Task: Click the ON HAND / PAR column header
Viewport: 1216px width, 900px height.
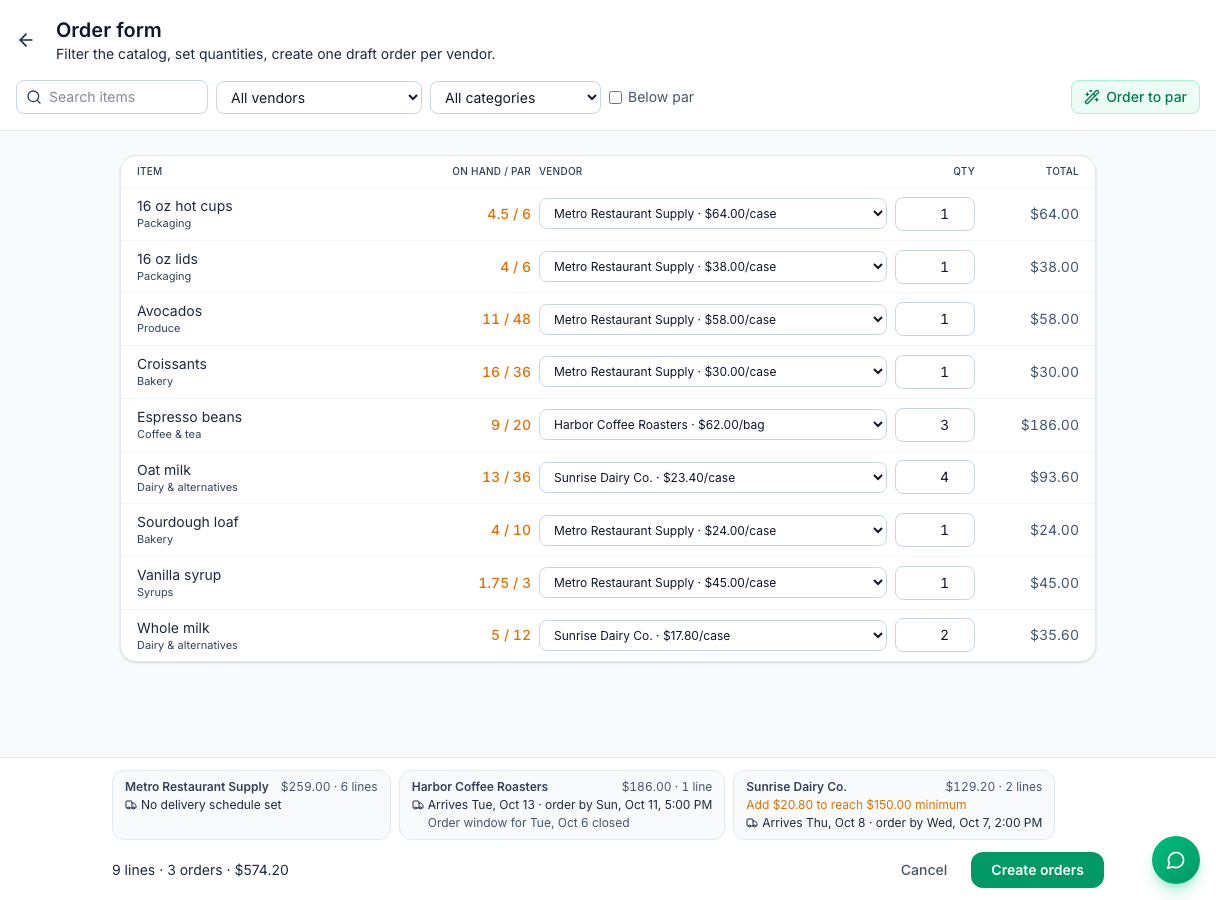Action: [x=491, y=171]
